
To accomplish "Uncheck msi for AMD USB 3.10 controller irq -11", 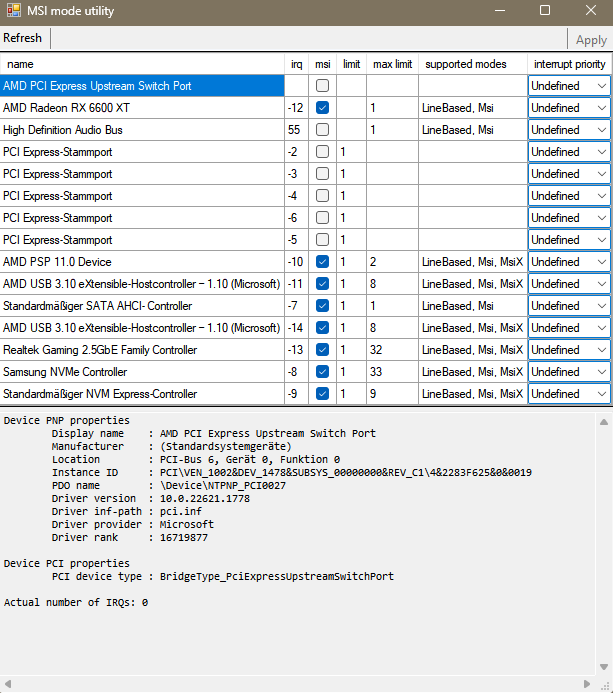I will (323, 284).
